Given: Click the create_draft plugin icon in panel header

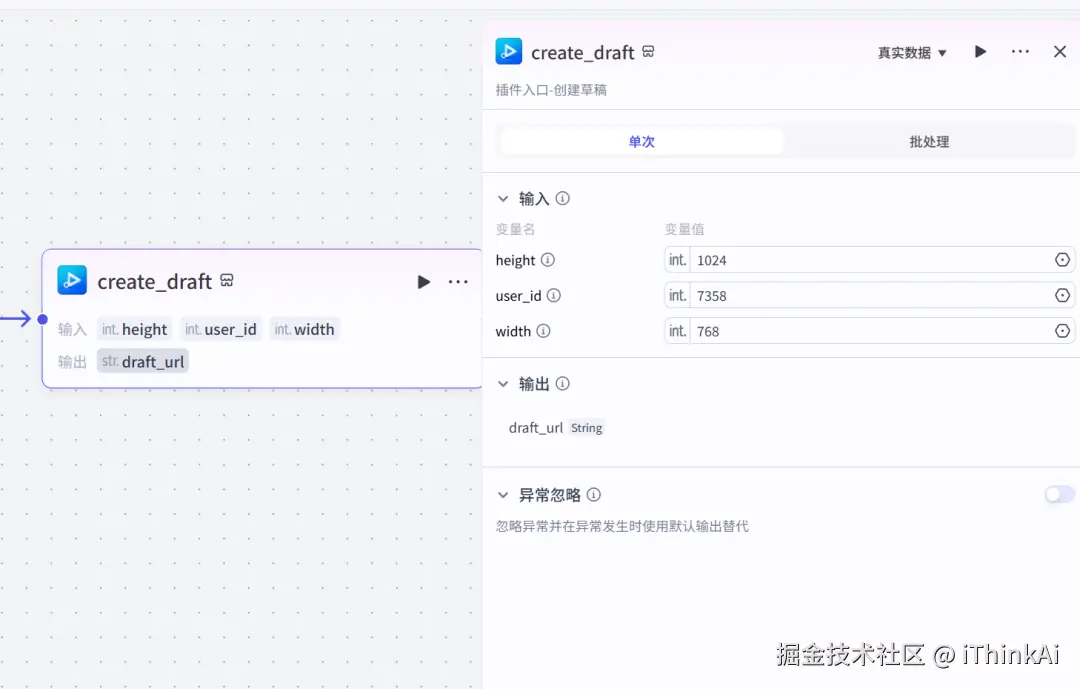Looking at the screenshot, I should pos(509,51).
